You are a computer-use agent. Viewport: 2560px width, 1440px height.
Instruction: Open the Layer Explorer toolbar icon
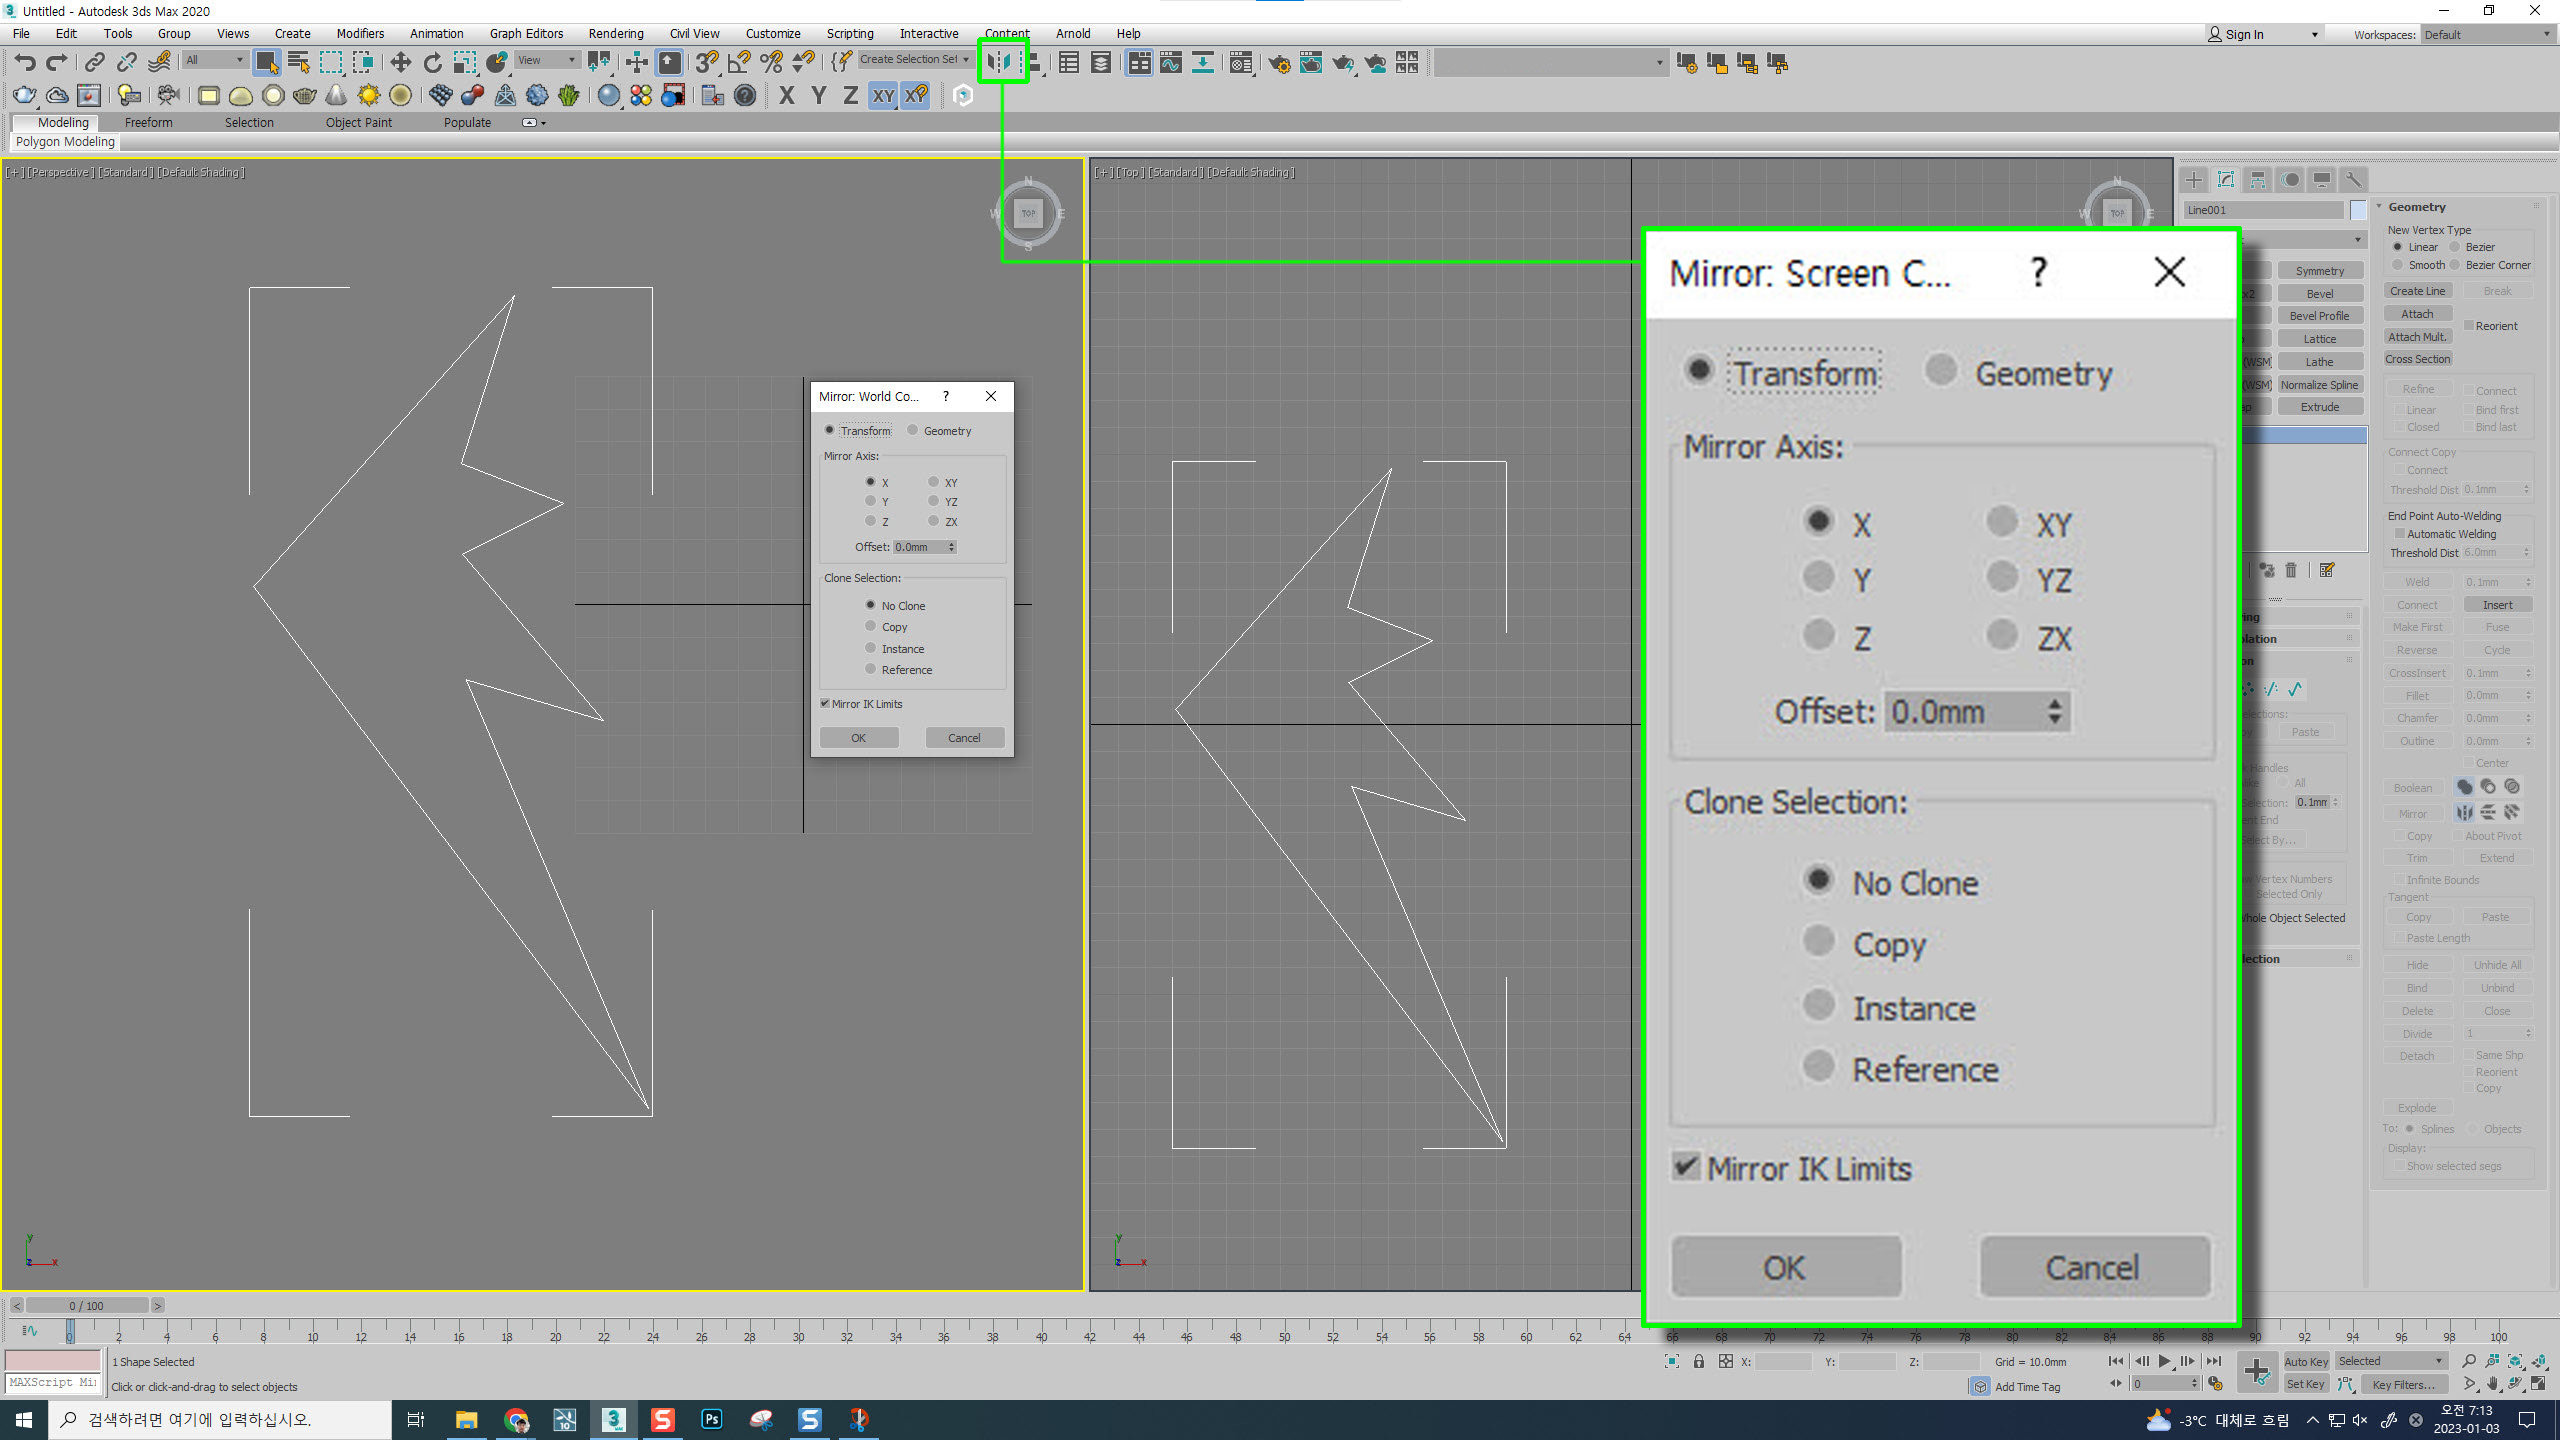tap(1100, 63)
